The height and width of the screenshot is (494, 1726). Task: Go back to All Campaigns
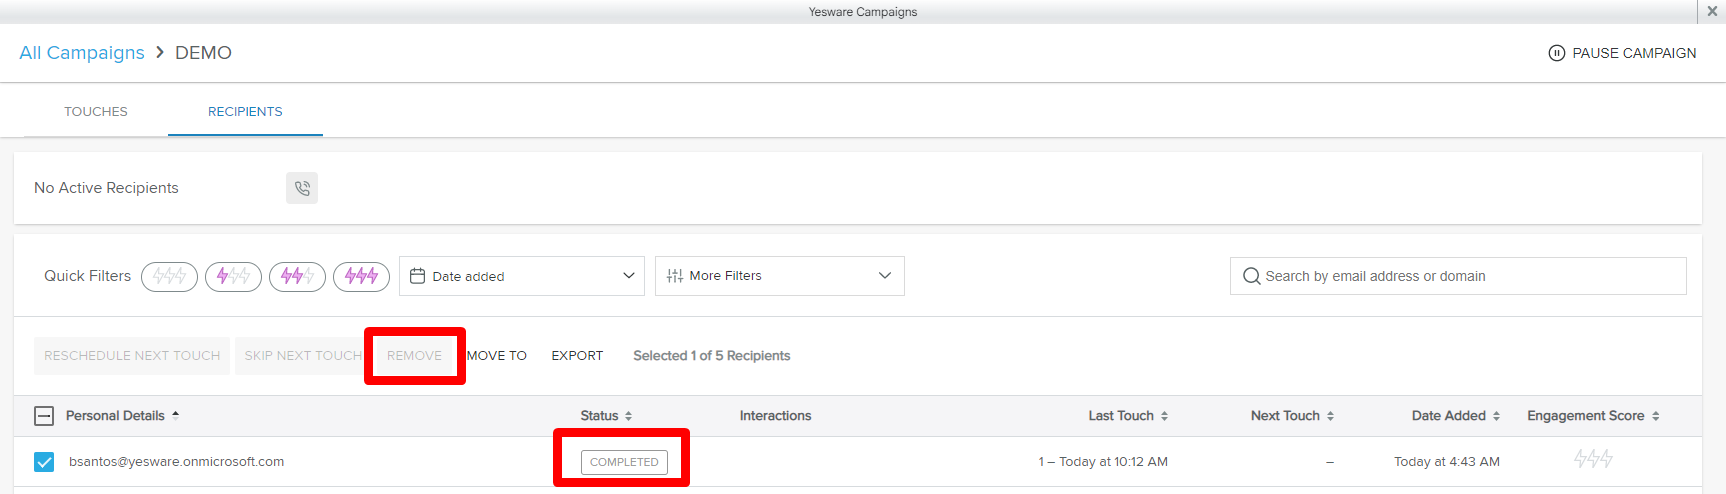[82, 53]
